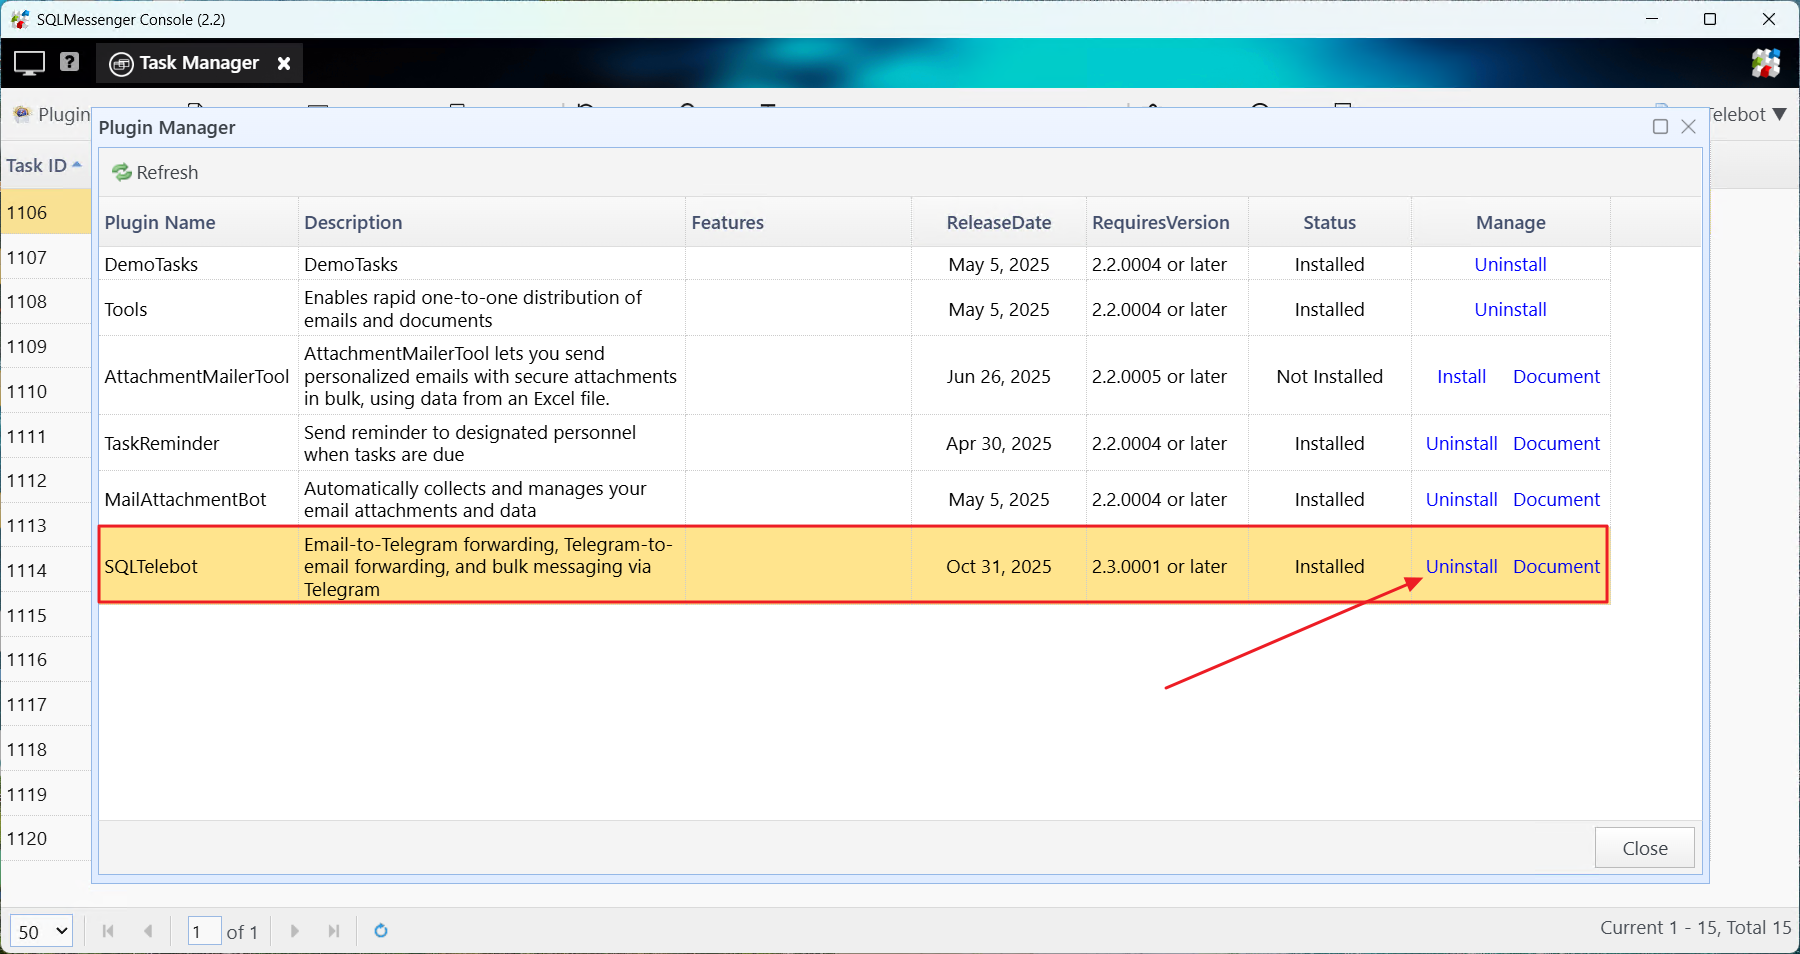Image resolution: width=1800 pixels, height=954 pixels.
Task: Install the AttachmentMailerTool plugin
Action: 1461,376
